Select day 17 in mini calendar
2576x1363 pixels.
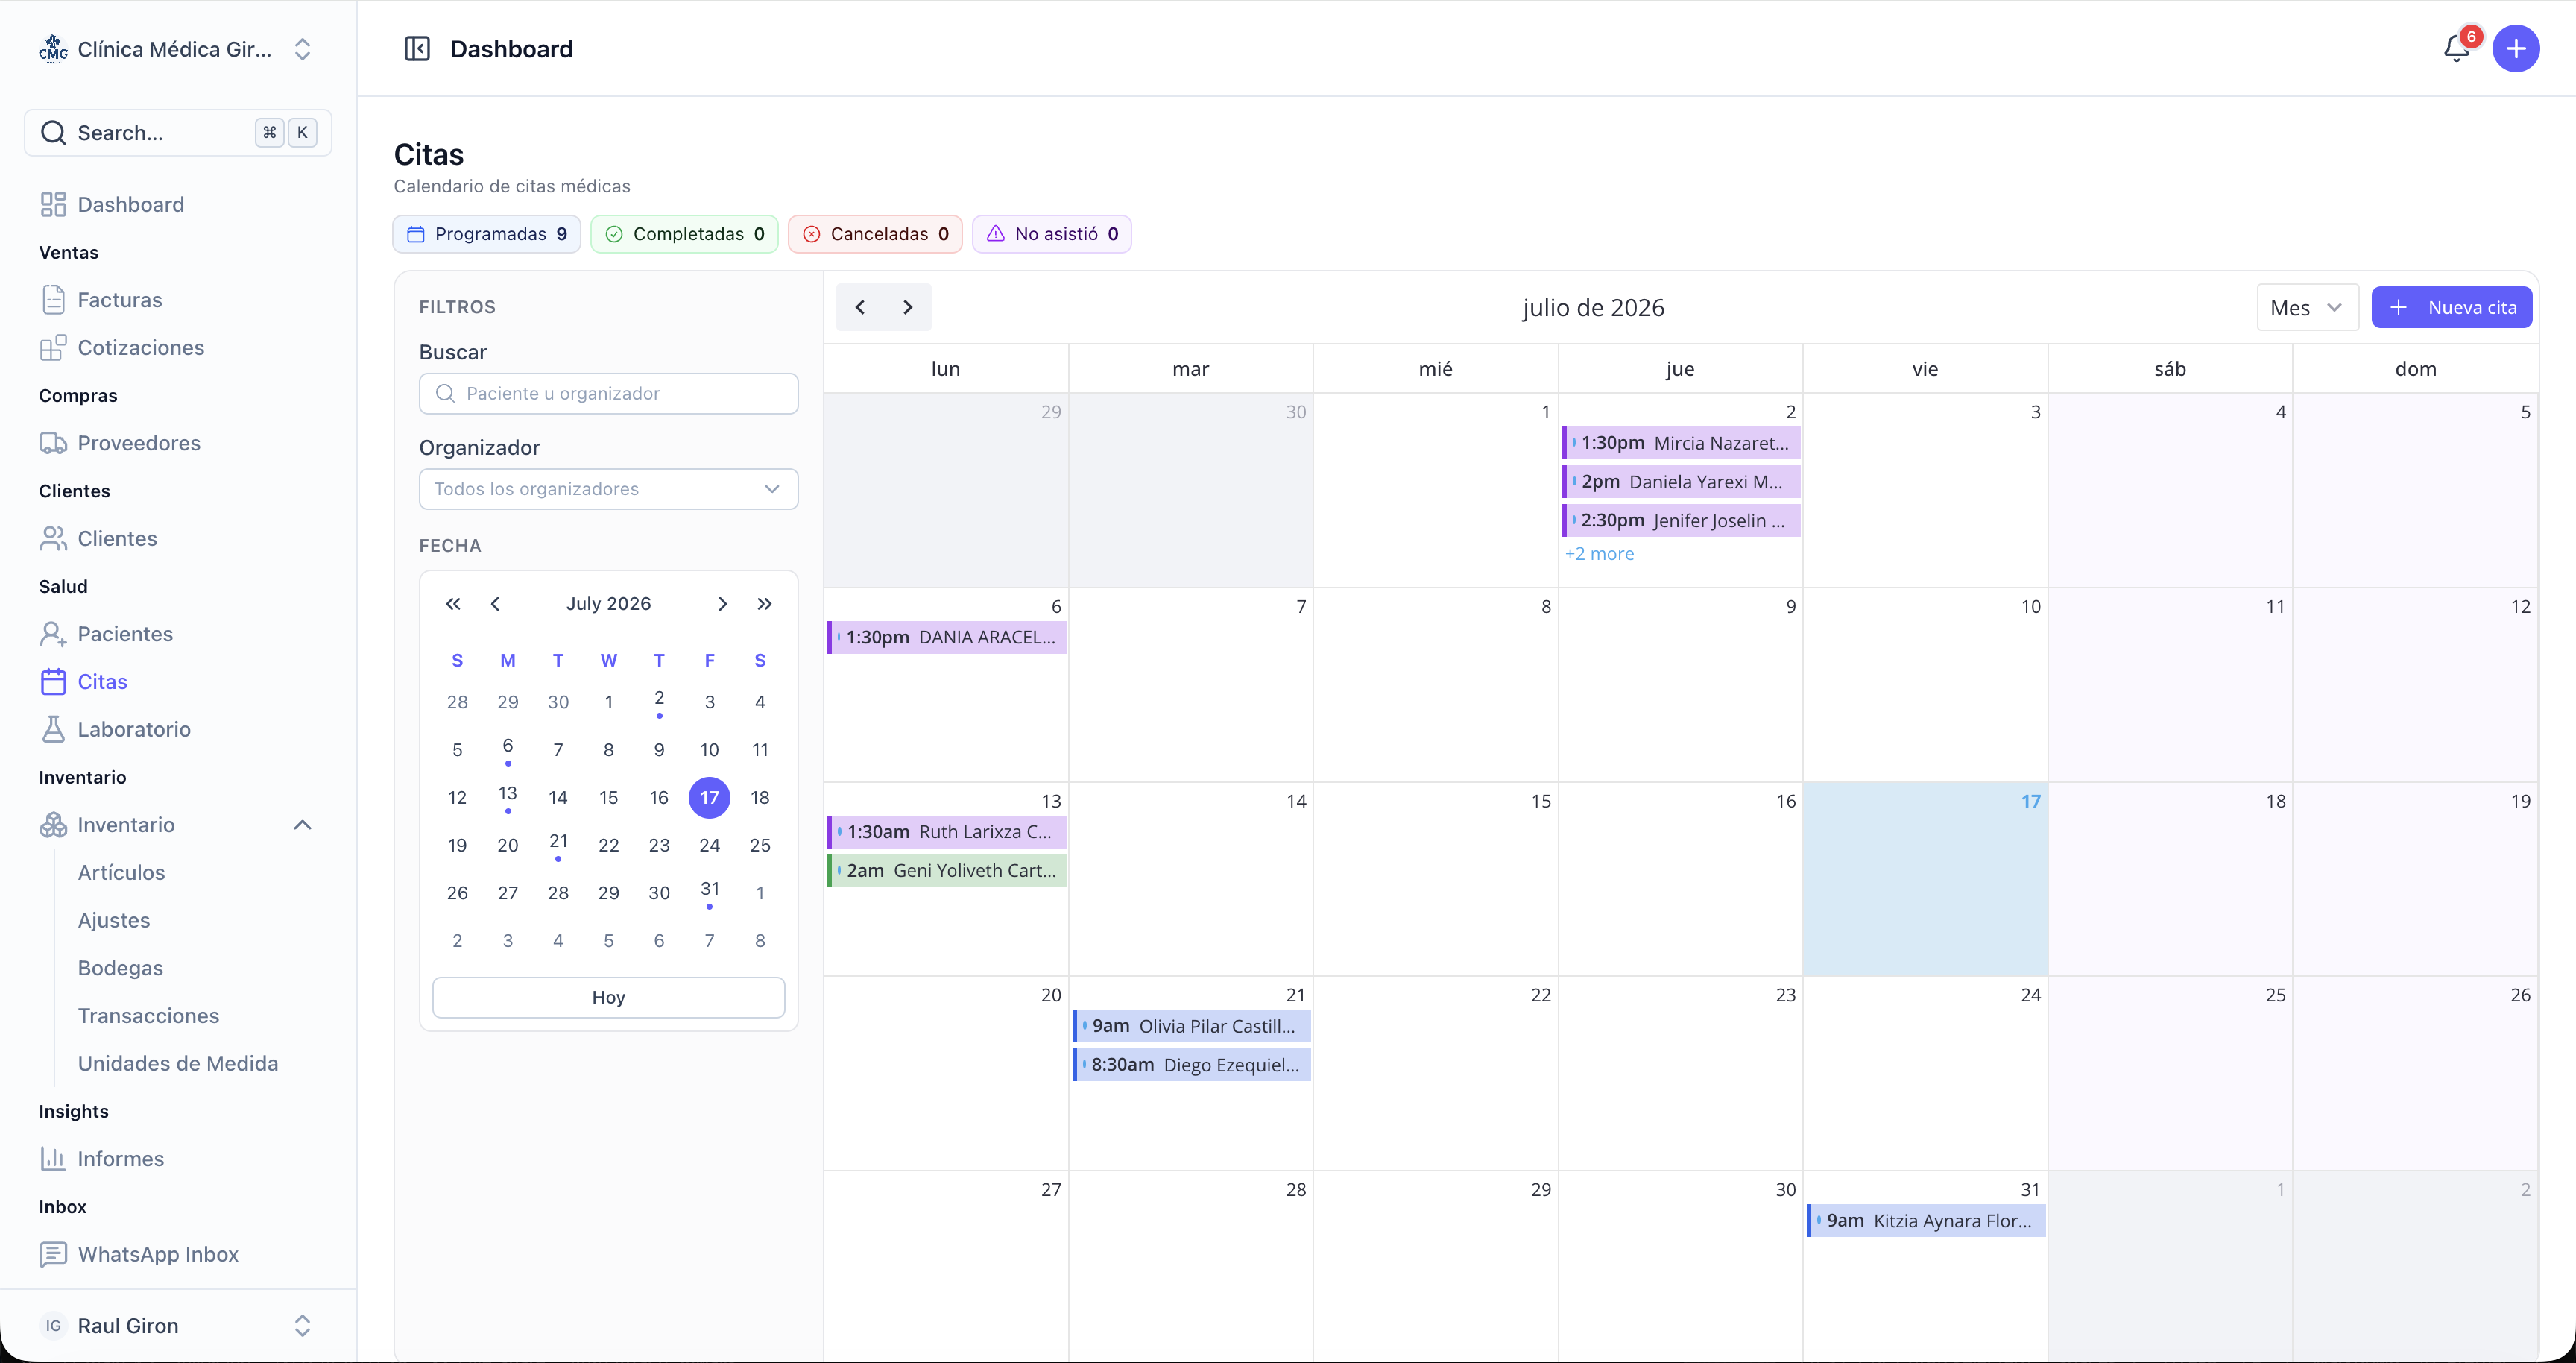click(x=709, y=798)
